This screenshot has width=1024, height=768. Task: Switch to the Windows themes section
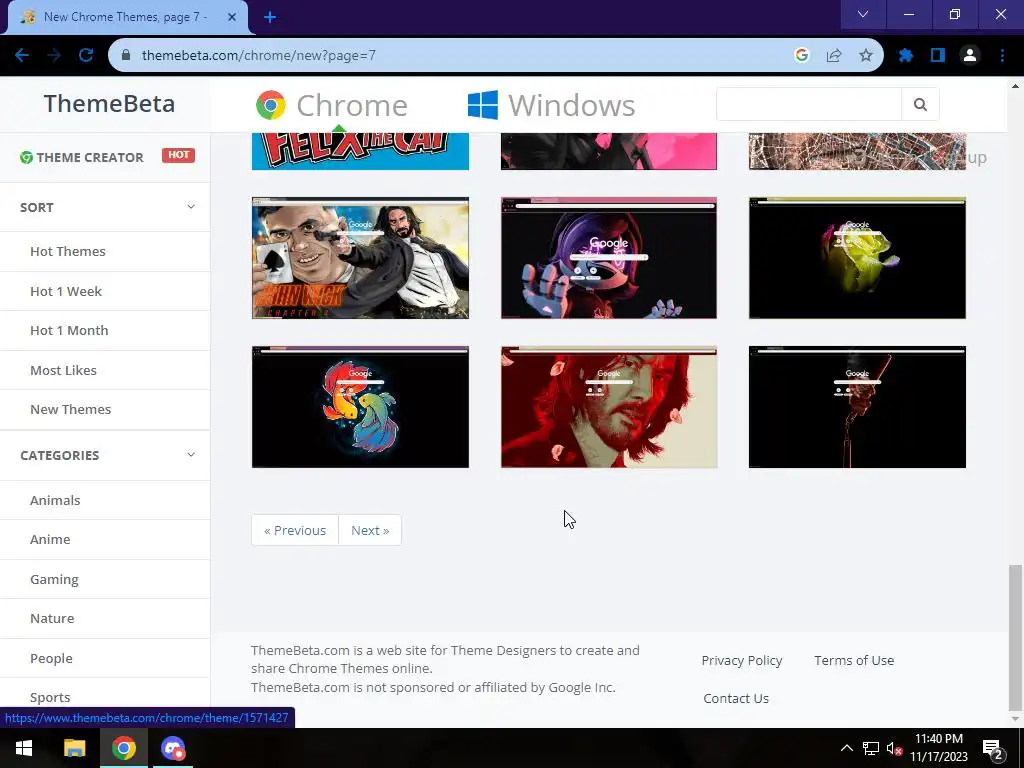tap(551, 105)
